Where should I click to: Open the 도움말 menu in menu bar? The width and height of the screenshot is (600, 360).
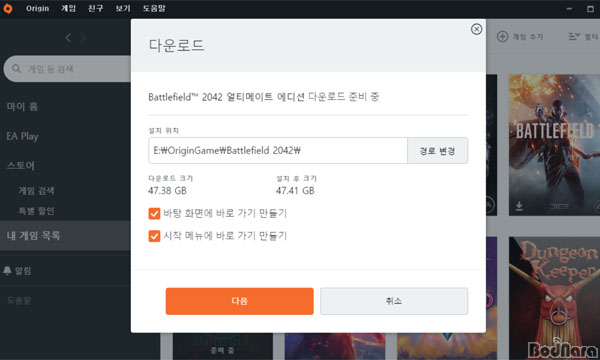pyautogui.click(x=154, y=8)
